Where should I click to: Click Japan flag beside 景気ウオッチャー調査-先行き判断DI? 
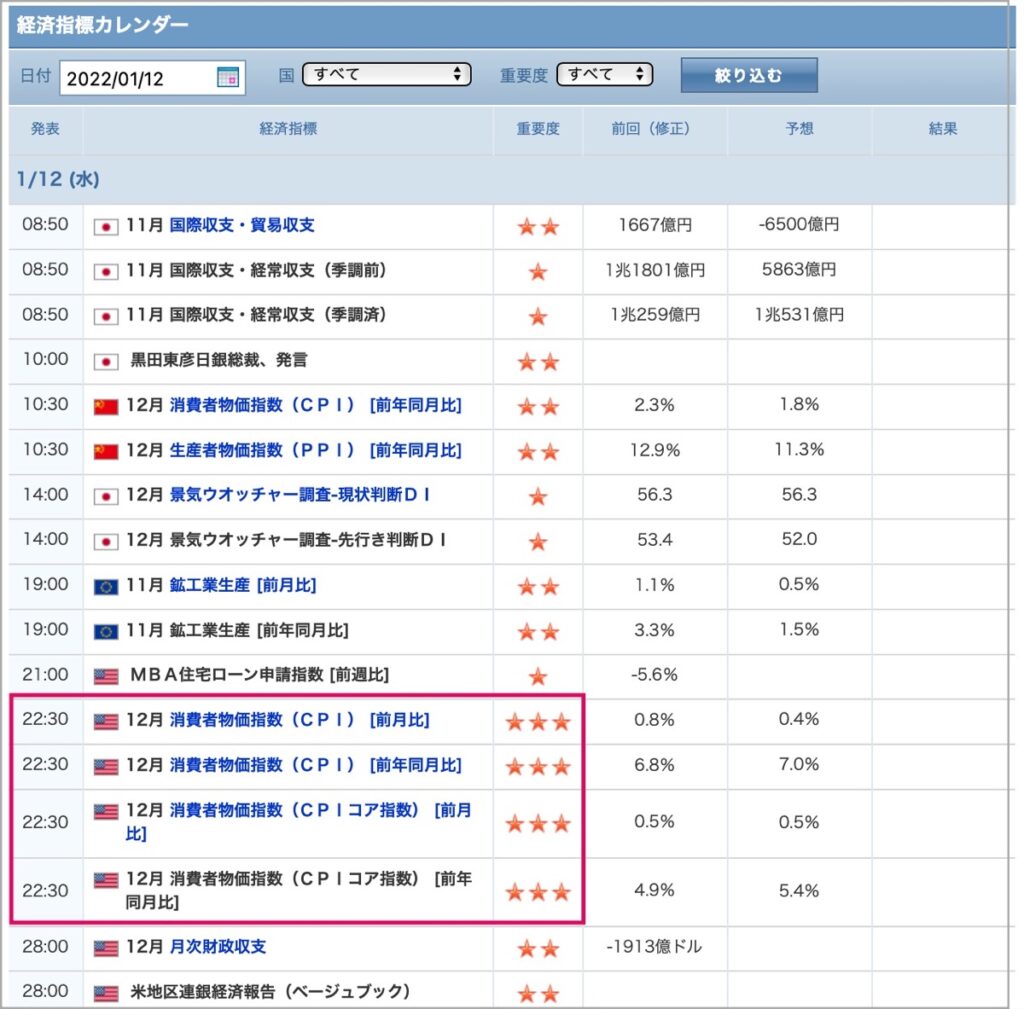[x=106, y=541]
